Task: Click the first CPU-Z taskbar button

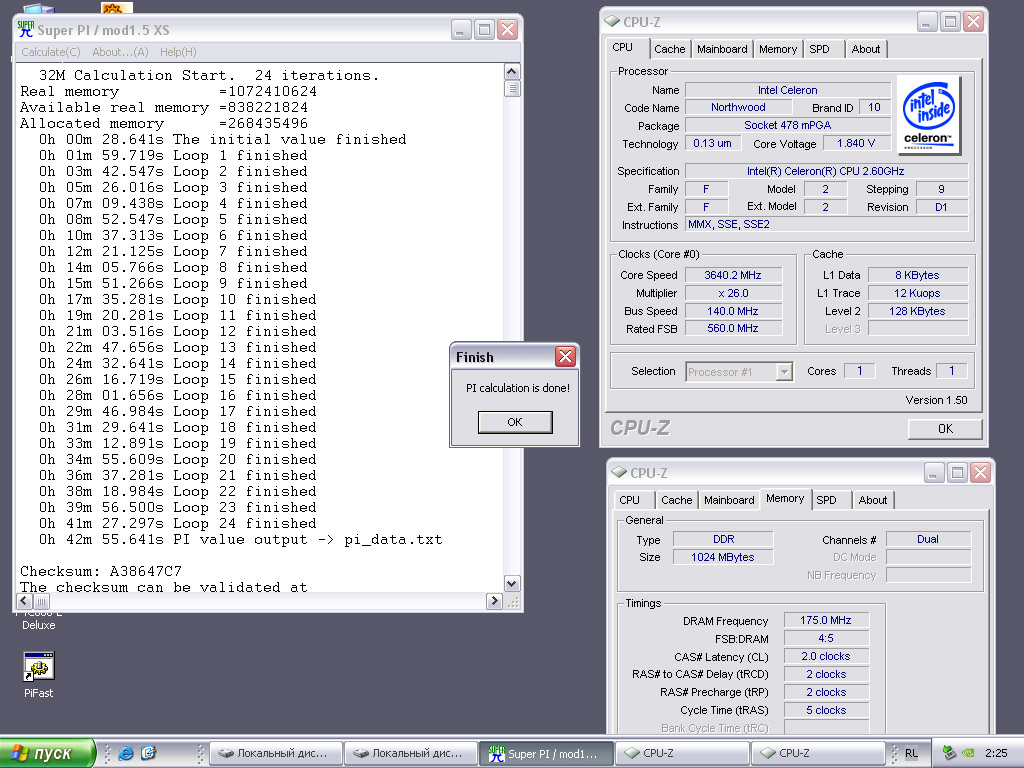Action: pyautogui.click(x=682, y=753)
